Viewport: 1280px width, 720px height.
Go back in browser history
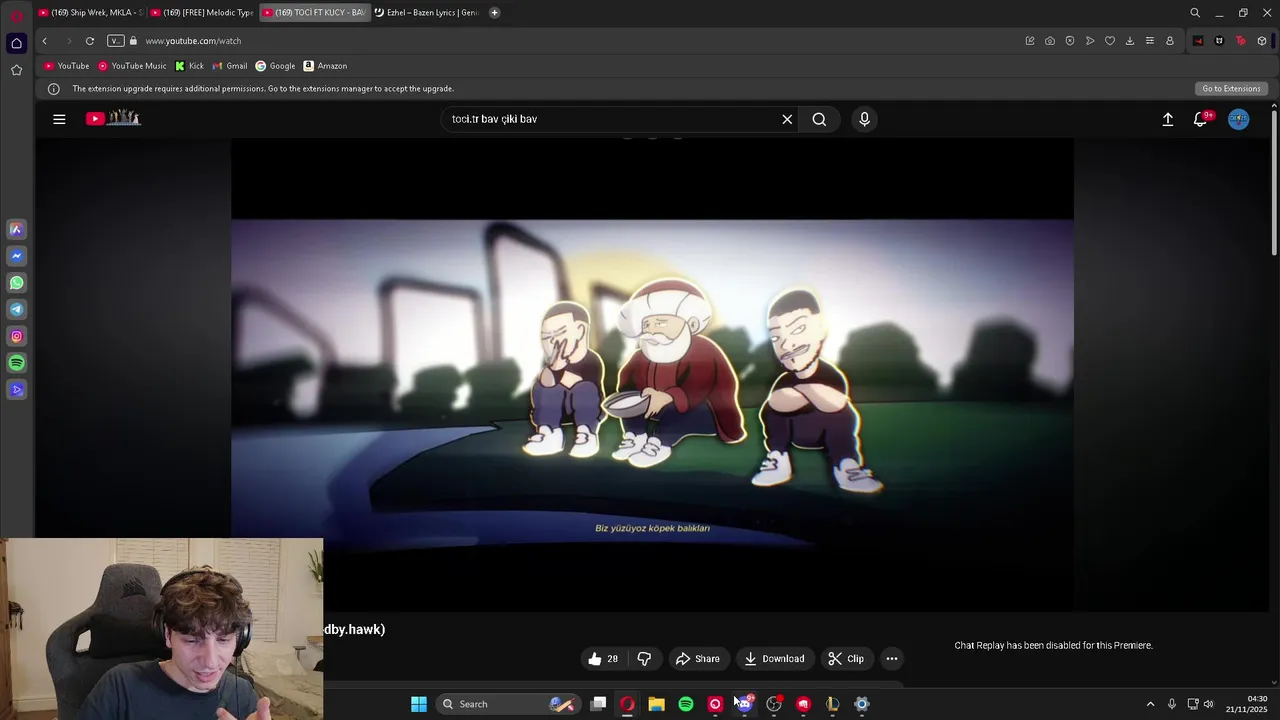click(x=44, y=41)
